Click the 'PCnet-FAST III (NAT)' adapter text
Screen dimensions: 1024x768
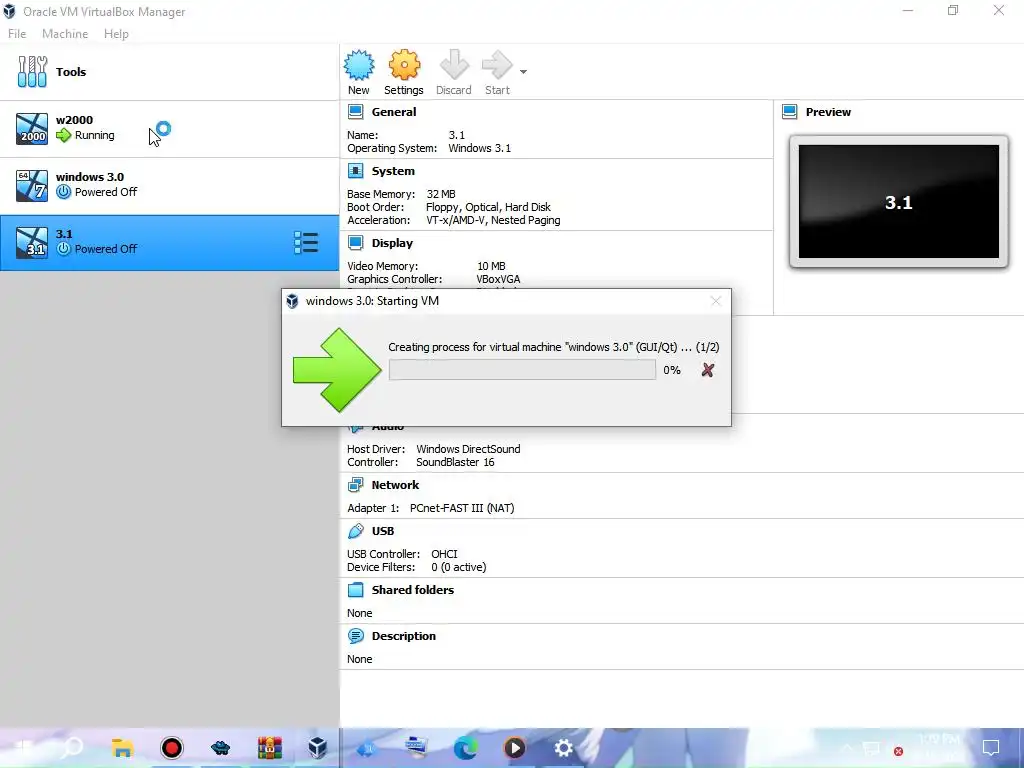(462, 508)
